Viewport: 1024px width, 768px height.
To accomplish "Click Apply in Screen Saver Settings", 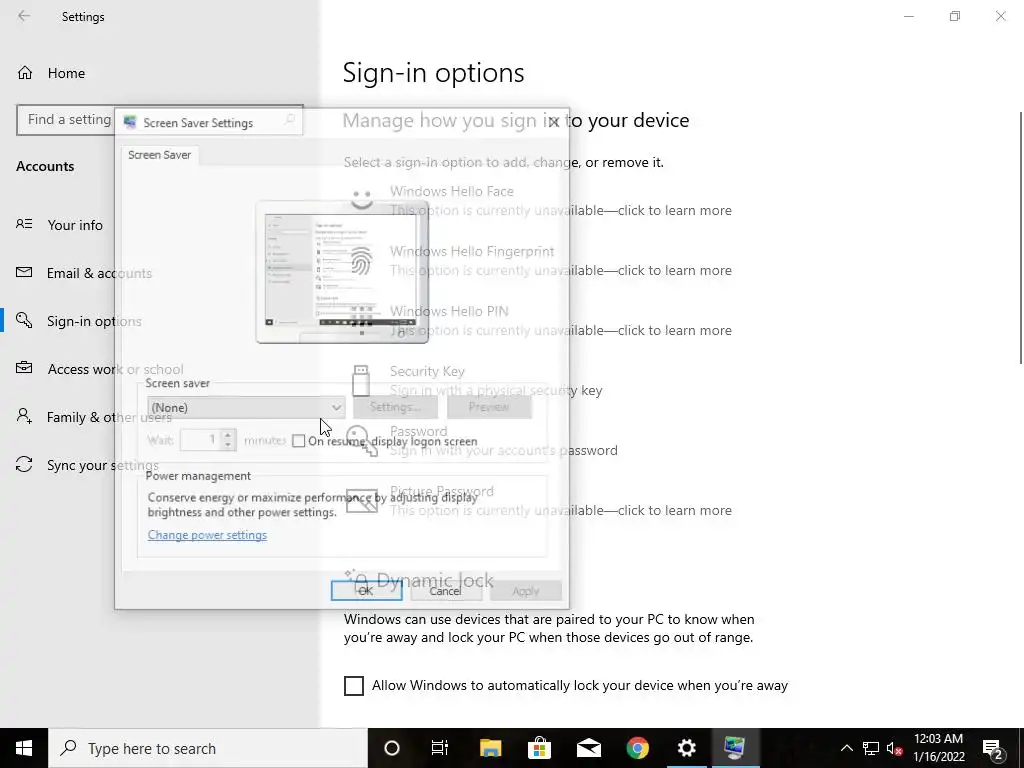I will [x=526, y=590].
